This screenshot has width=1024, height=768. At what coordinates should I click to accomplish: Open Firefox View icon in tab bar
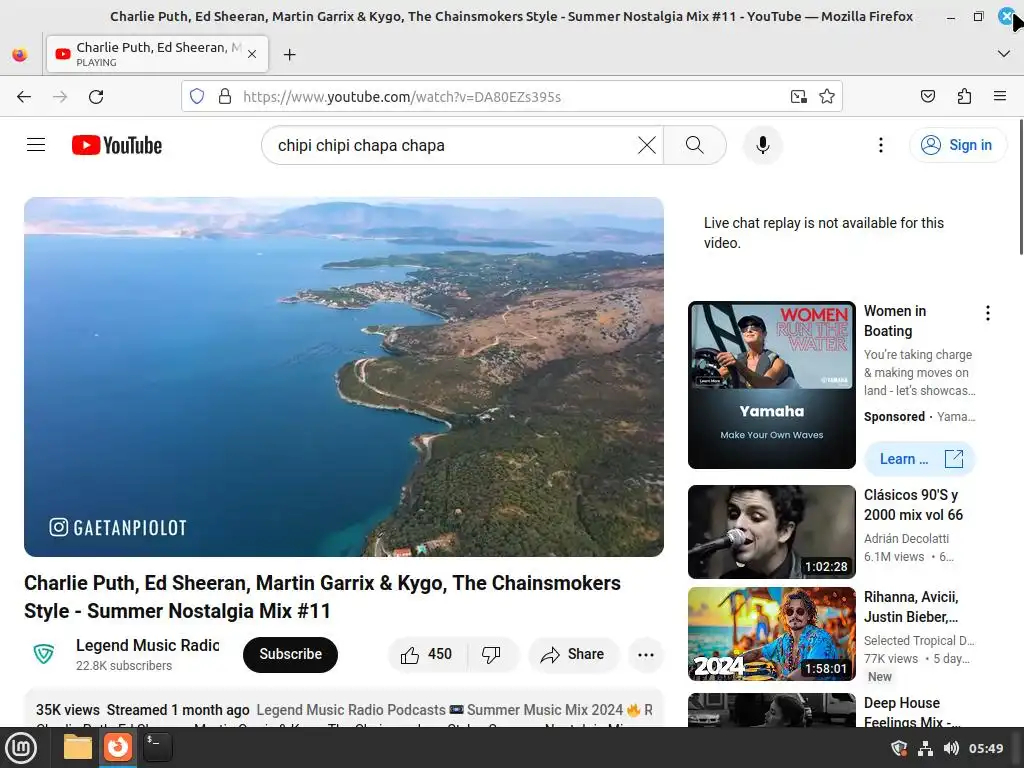[20, 55]
